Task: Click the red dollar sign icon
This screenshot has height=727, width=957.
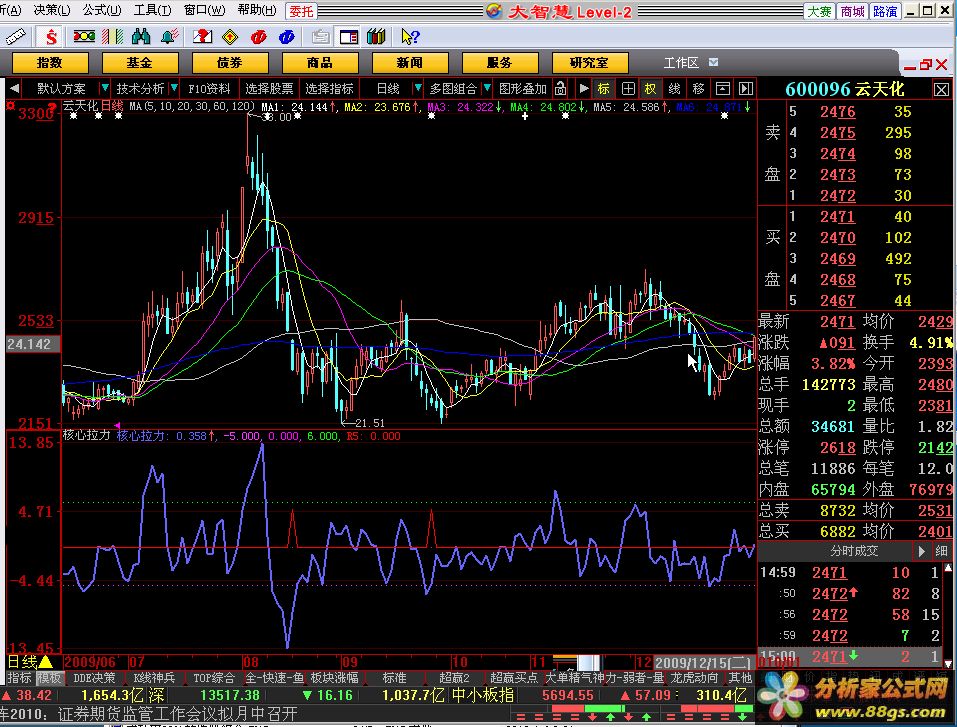Action: click(x=51, y=37)
